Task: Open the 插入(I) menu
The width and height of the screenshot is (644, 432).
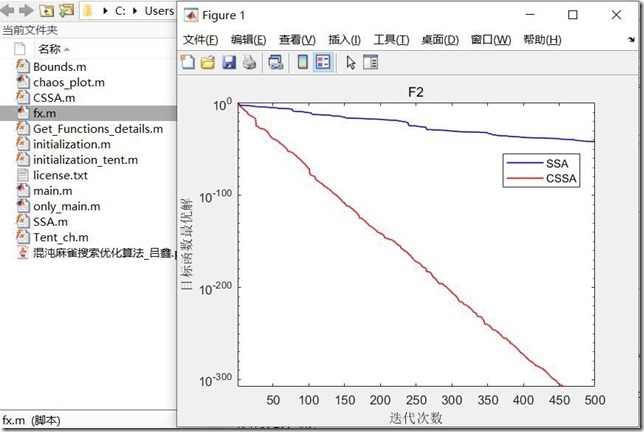Action: tap(344, 40)
